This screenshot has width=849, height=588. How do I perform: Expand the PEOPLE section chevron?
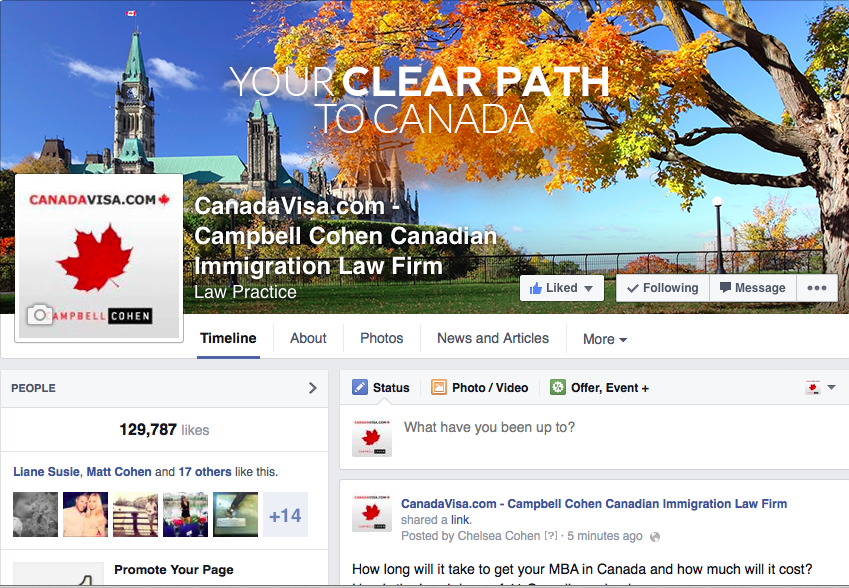[312, 388]
